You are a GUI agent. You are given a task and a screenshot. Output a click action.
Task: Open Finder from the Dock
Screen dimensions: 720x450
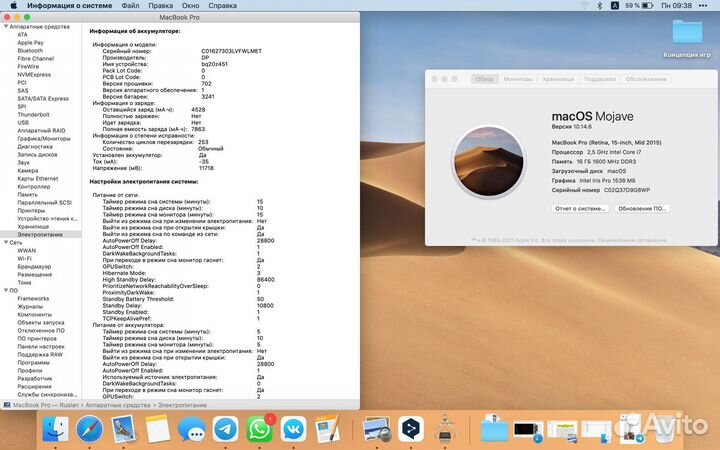tap(55, 429)
